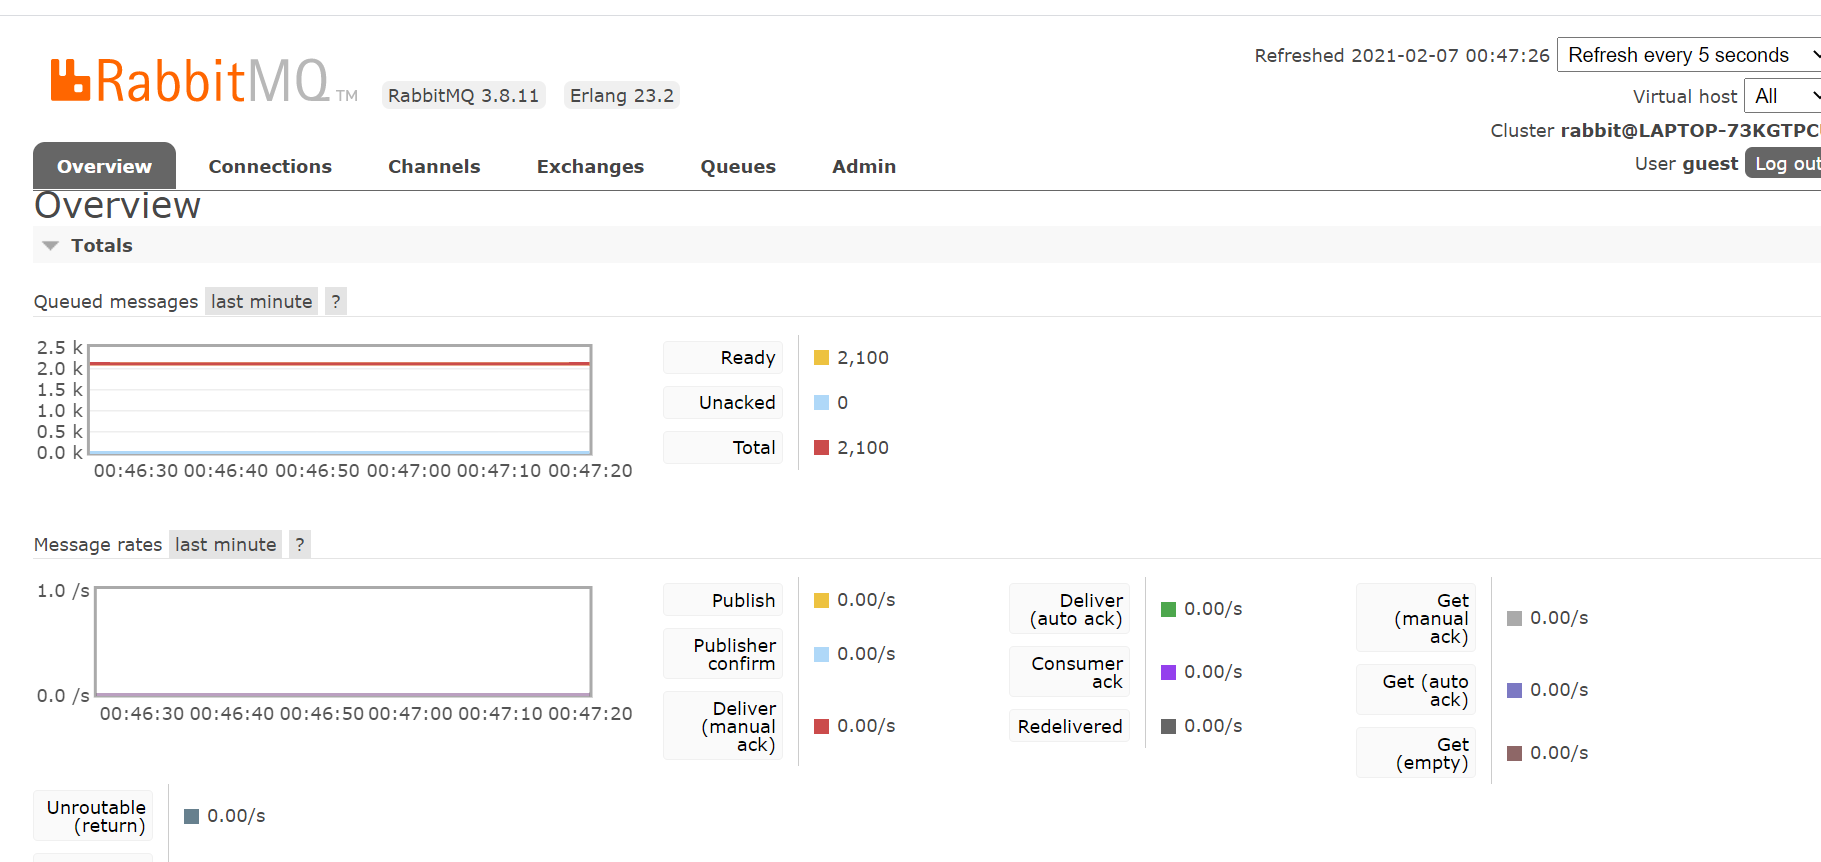Click the Log out button
This screenshot has height=862, width=1821.
[1783, 163]
